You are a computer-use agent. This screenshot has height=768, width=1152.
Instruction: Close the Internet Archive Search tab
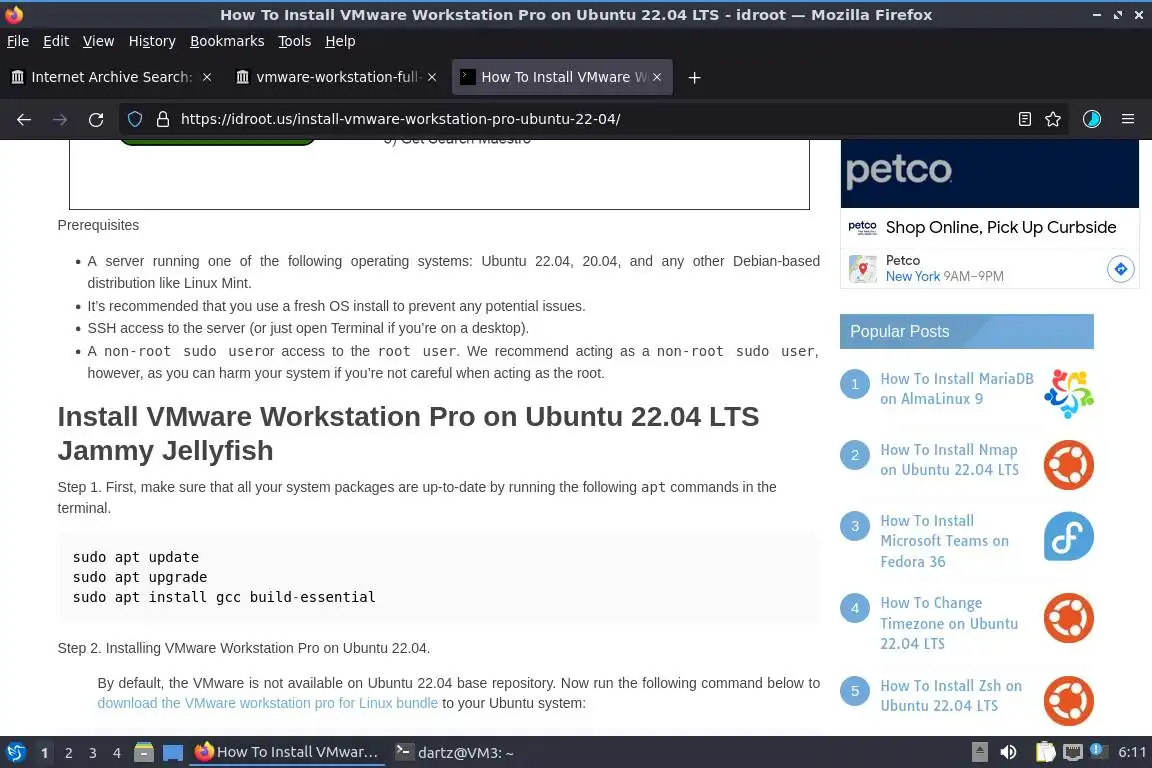coord(207,77)
